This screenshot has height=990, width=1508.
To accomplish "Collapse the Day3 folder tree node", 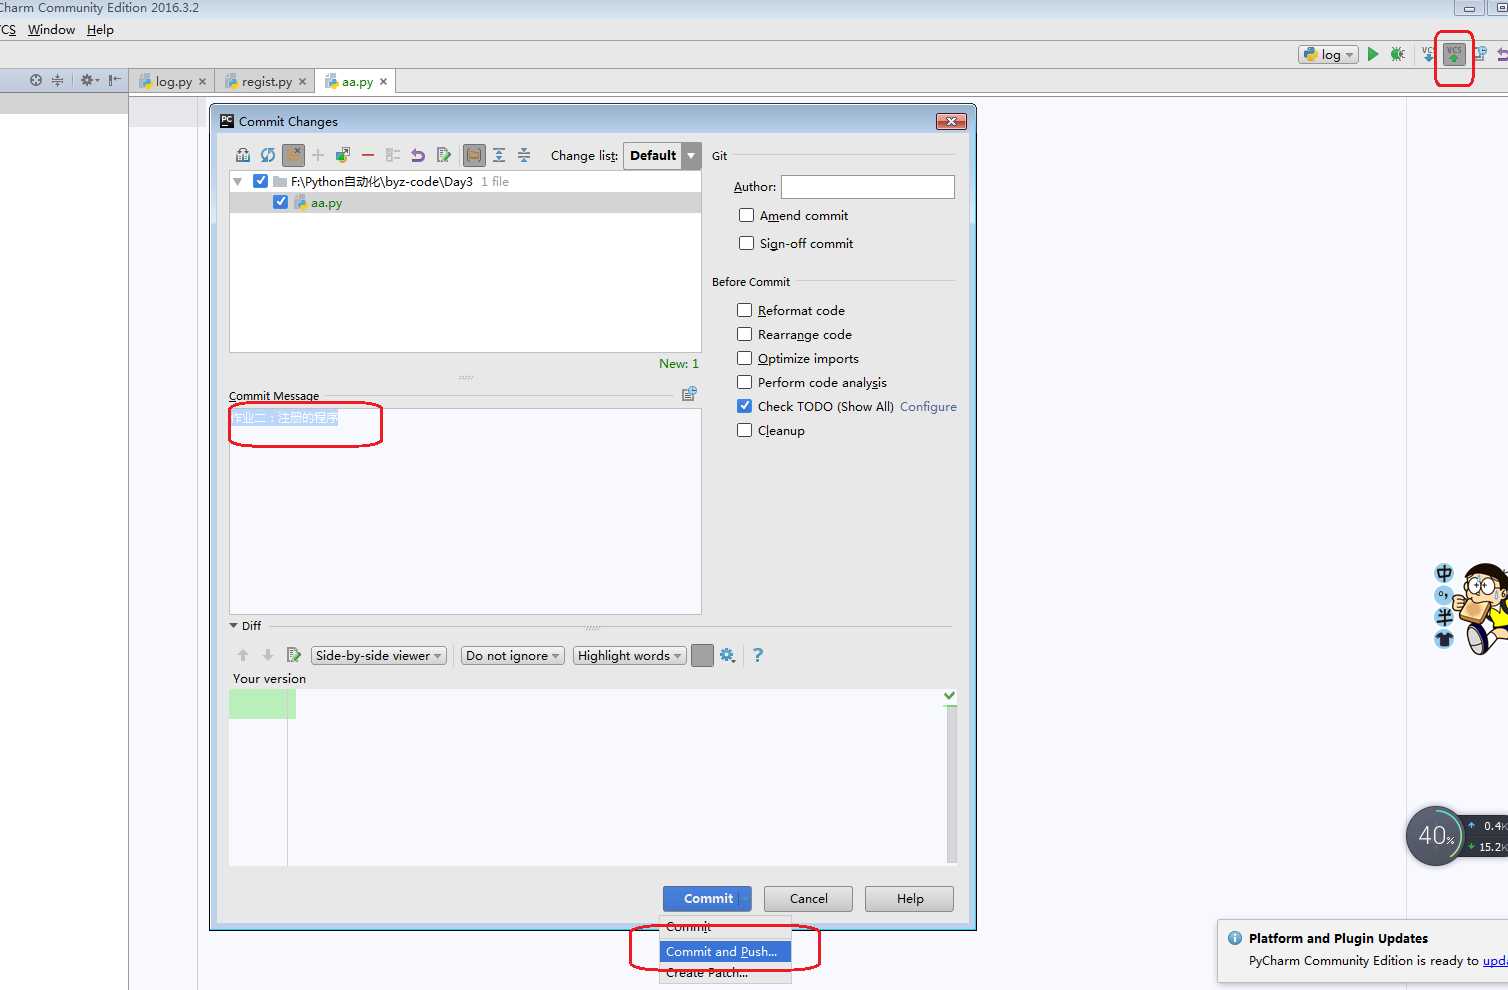I will click(238, 181).
